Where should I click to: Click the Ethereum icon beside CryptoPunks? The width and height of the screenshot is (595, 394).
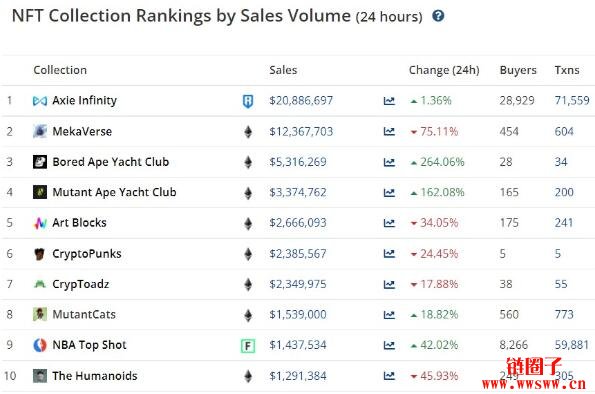pos(248,254)
